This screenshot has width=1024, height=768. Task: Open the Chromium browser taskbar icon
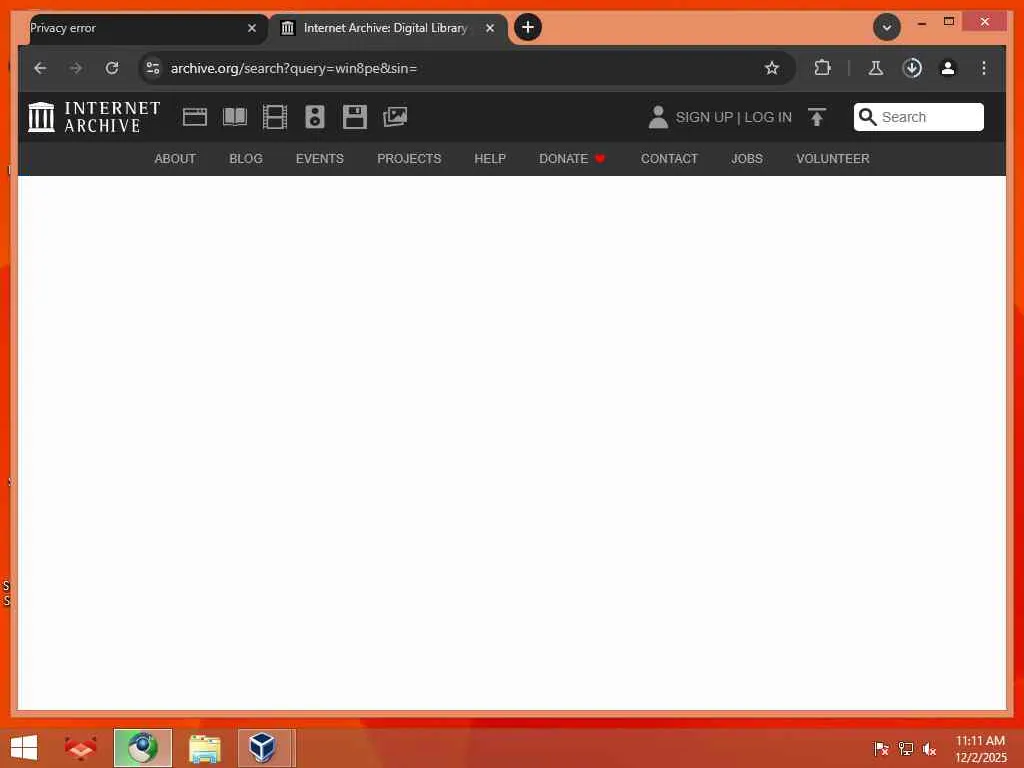(143, 748)
